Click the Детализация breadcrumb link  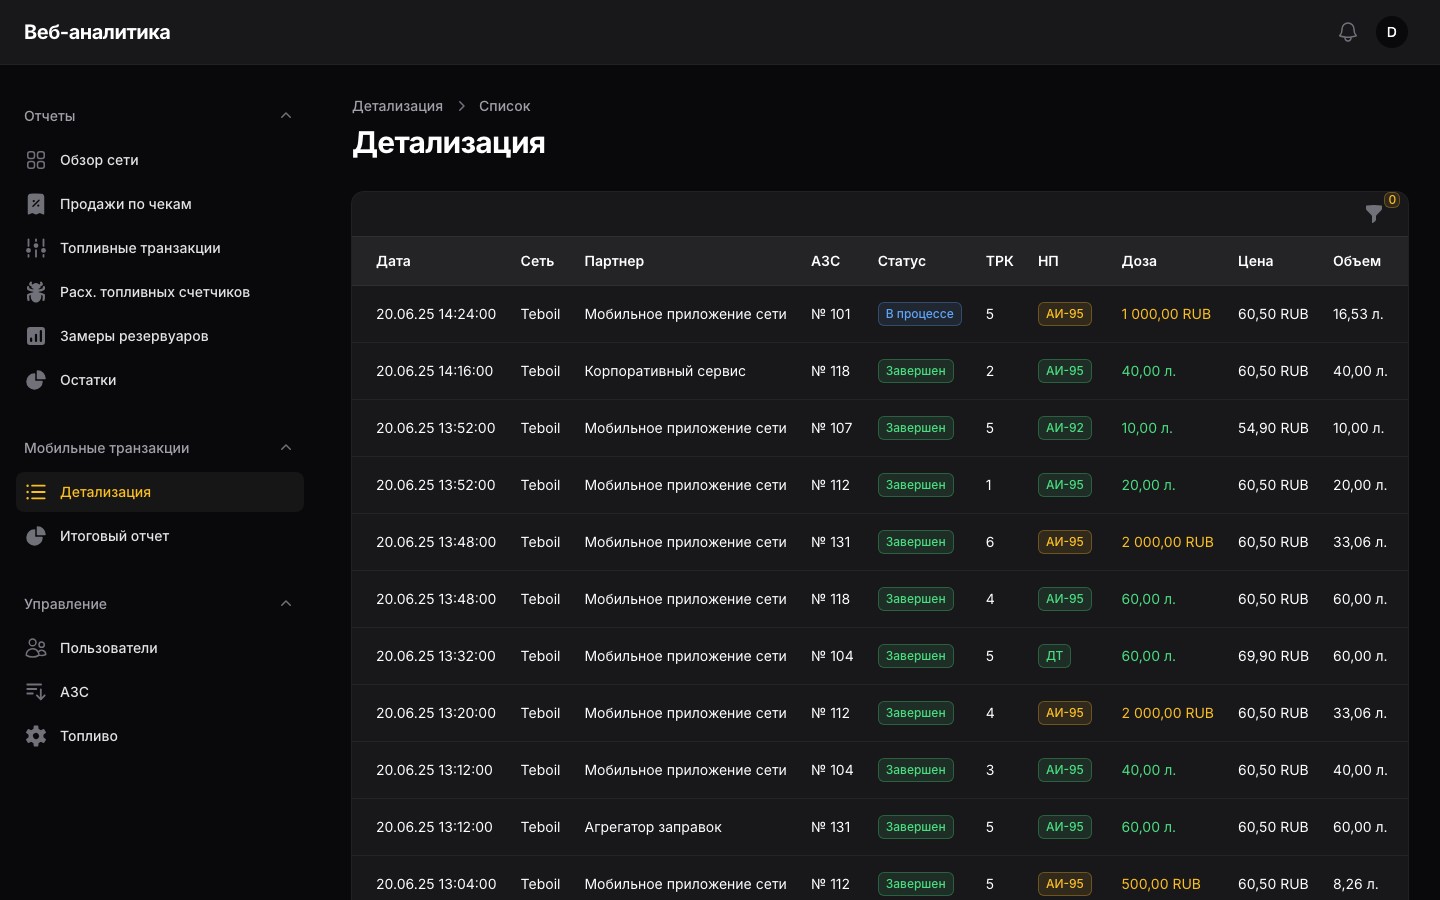coord(397,106)
